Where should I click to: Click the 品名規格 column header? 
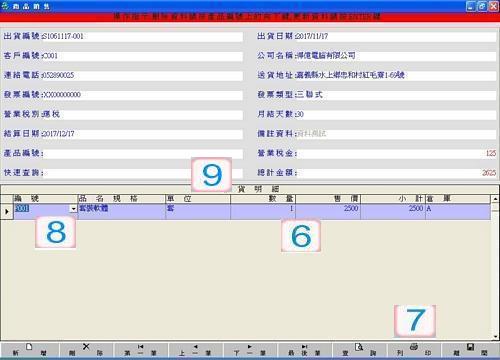122,199
